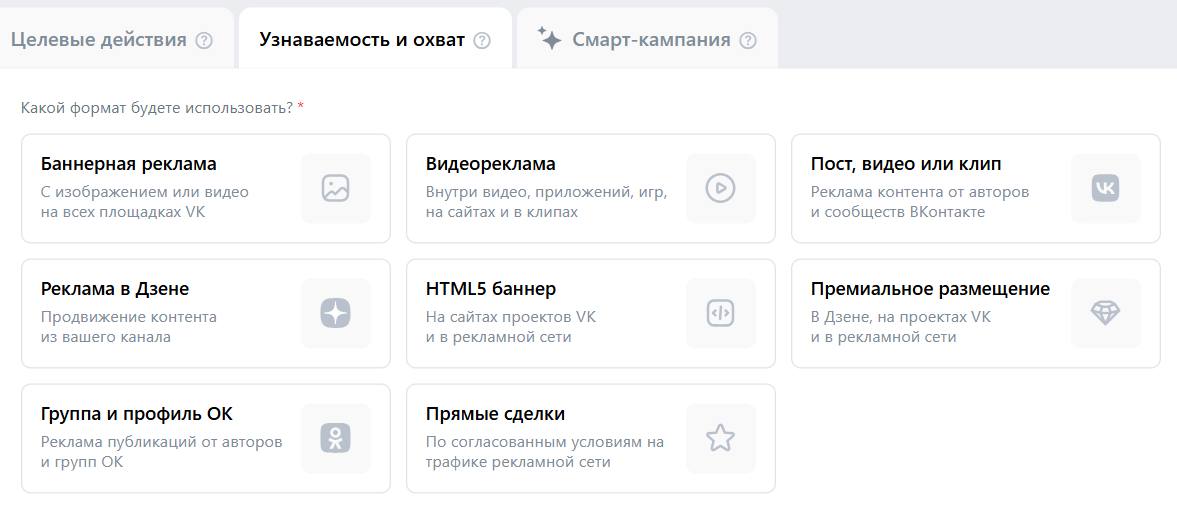The image size is (1177, 516).
Task: Select the HTML5 баннер format title
Action: 491,289
